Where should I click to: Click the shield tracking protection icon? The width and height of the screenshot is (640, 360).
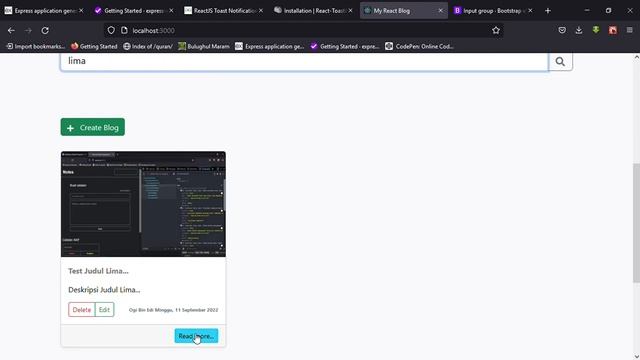point(111,31)
